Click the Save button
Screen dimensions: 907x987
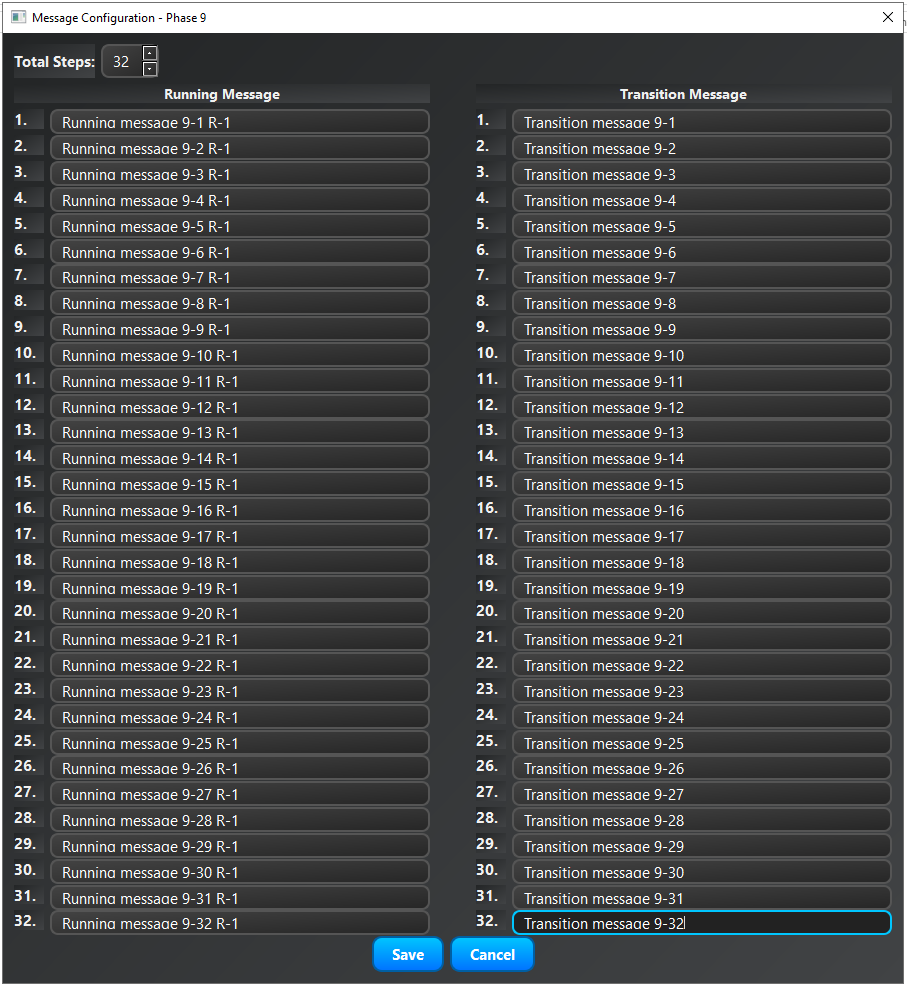407,954
